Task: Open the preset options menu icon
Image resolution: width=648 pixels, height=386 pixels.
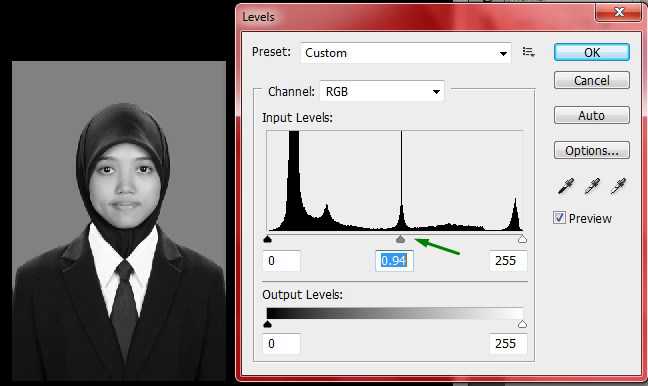Action: [528, 52]
